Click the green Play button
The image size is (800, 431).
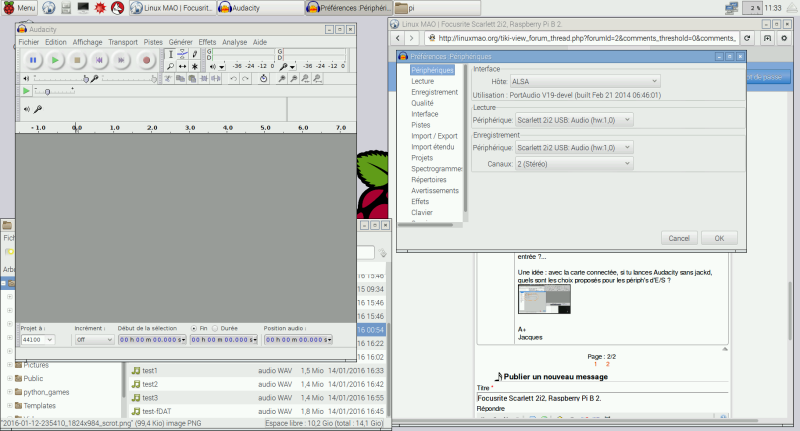[55, 61]
